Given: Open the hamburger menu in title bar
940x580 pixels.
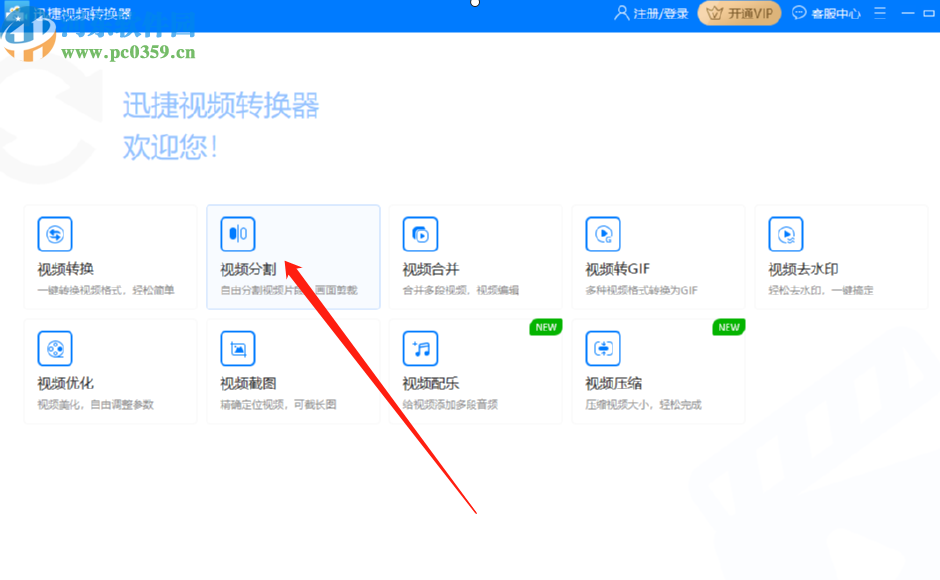Looking at the screenshot, I should tap(879, 13).
